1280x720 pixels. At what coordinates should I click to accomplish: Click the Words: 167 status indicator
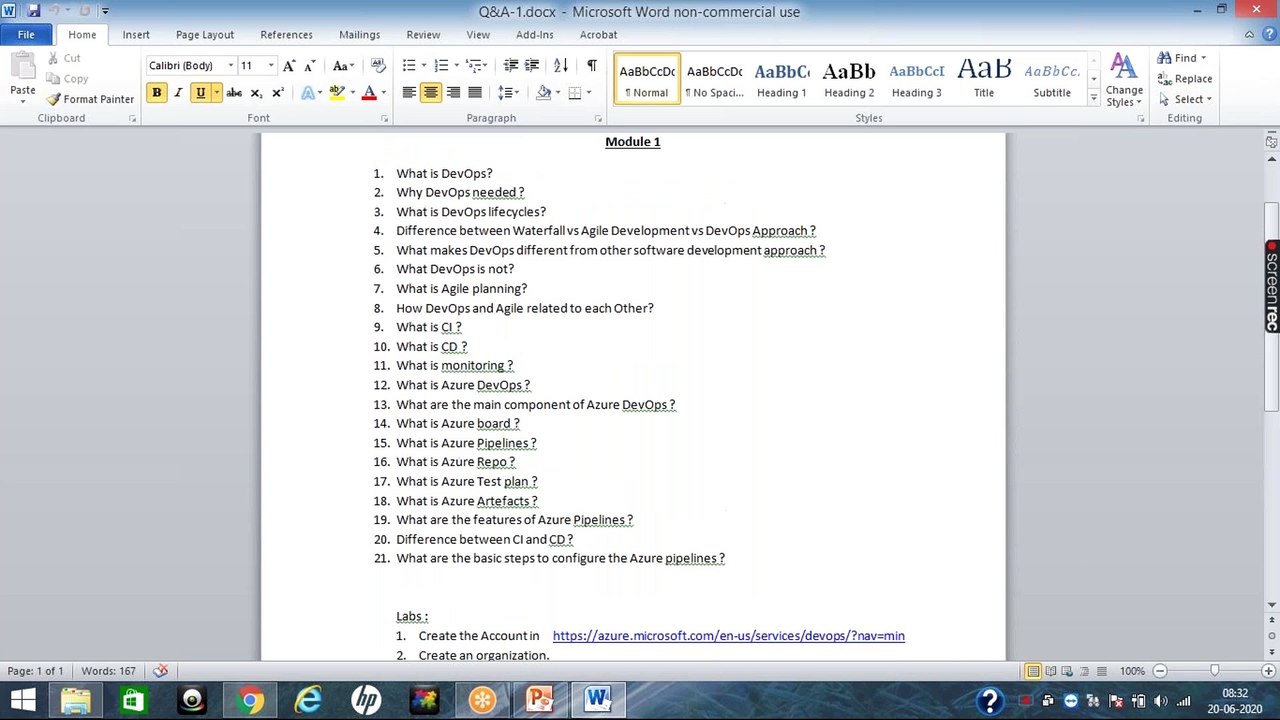point(108,671)
